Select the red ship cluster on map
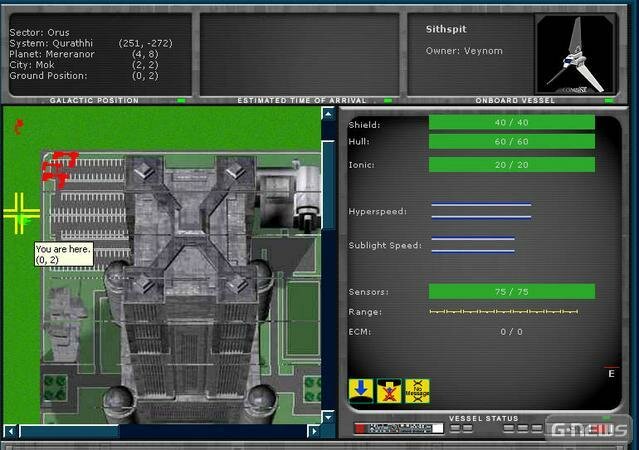Image resolution: width=639 pixels, height=450 pixels. (x=61, y=168)
